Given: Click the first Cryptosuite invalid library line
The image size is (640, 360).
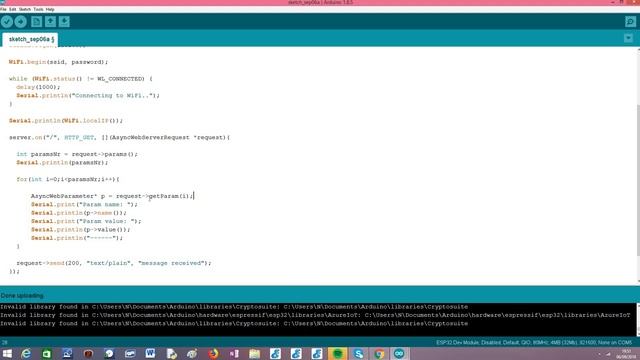Looking at the screenshot, I should [234, 307].
